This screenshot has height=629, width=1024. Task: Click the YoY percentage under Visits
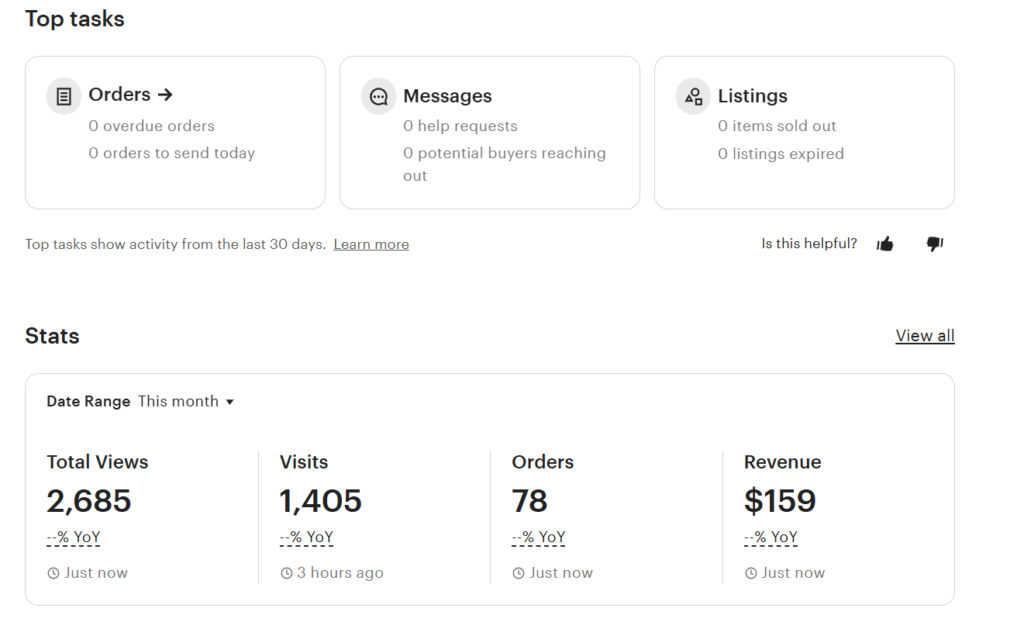pos(306,537)
